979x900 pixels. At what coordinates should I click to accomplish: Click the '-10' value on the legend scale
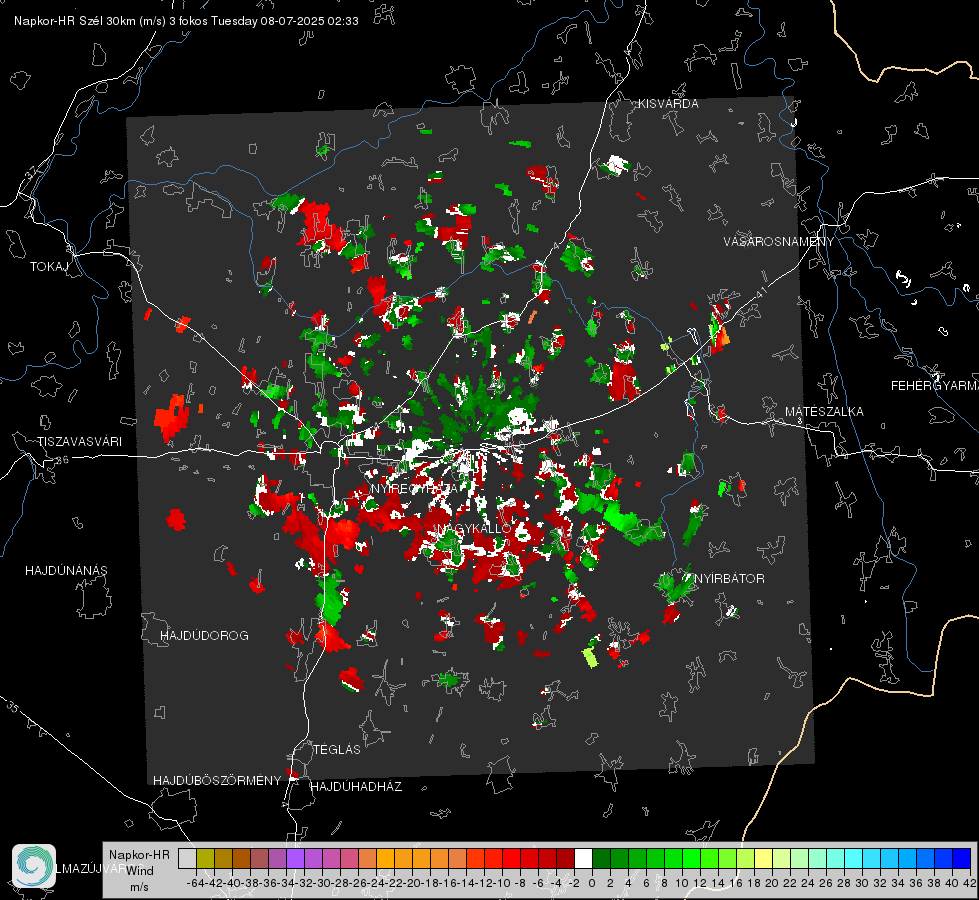tap(503, 883)
